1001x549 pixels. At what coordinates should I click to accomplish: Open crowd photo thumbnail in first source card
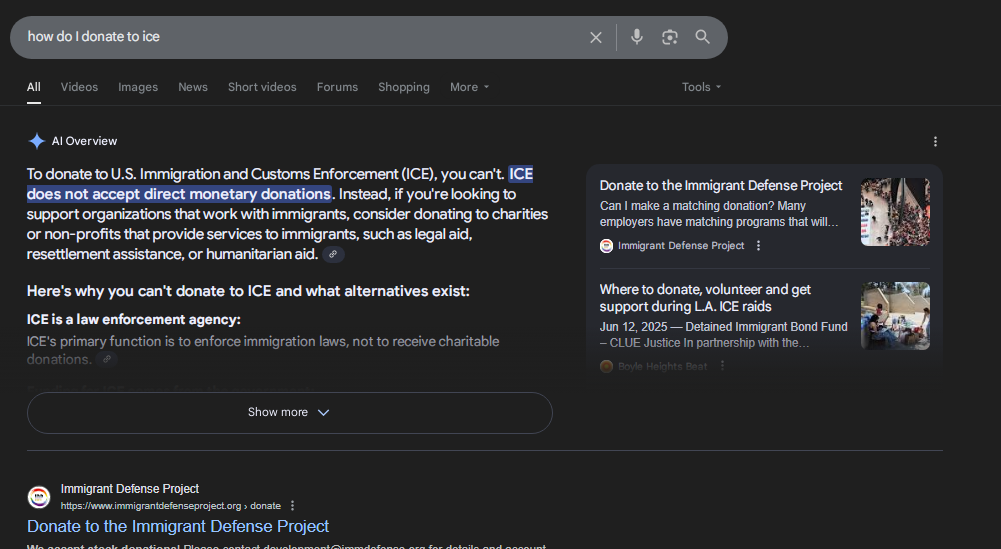pyautogui.click(x=895, y=212)
